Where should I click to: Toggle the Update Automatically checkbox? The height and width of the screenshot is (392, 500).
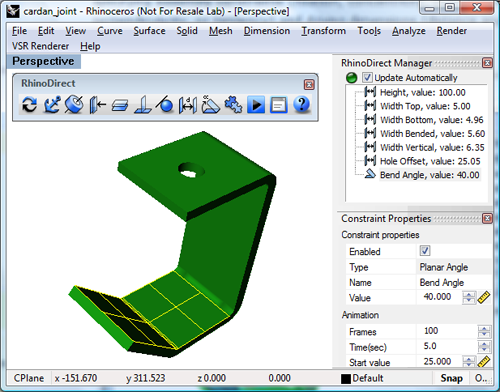click(367, 78)
